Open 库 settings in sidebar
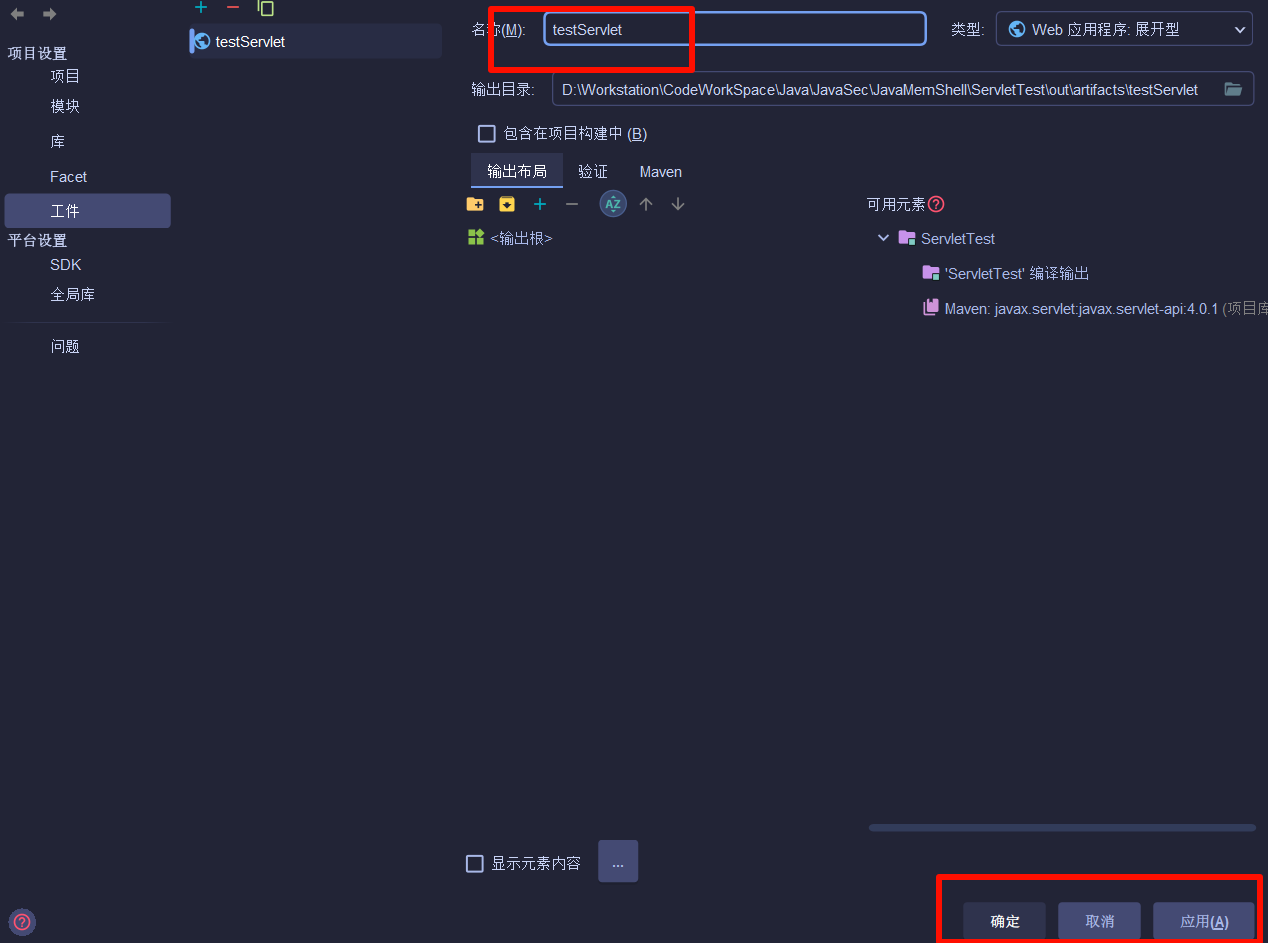This screenshot has height=943, width=1268. (x=58, y=141)
